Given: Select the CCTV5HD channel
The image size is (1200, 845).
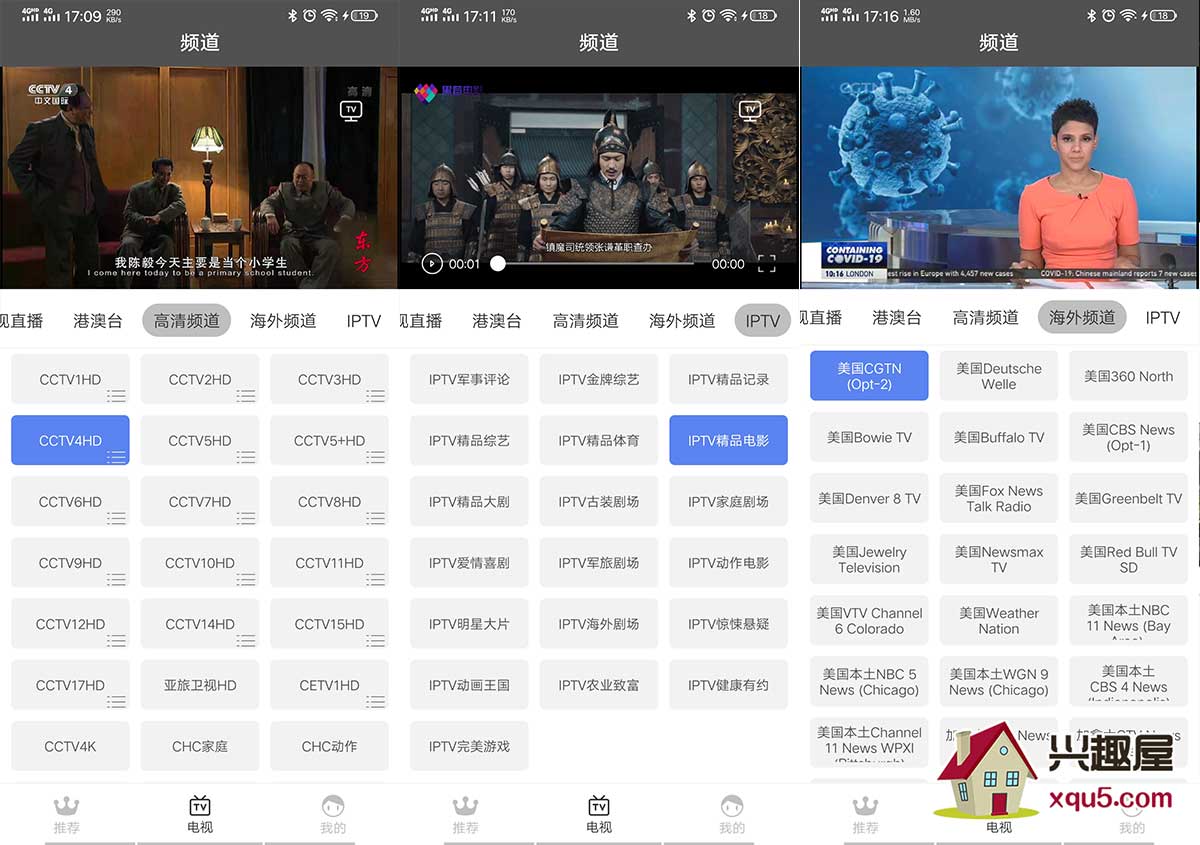Looking at the screenshot, I should coord(200,441).
